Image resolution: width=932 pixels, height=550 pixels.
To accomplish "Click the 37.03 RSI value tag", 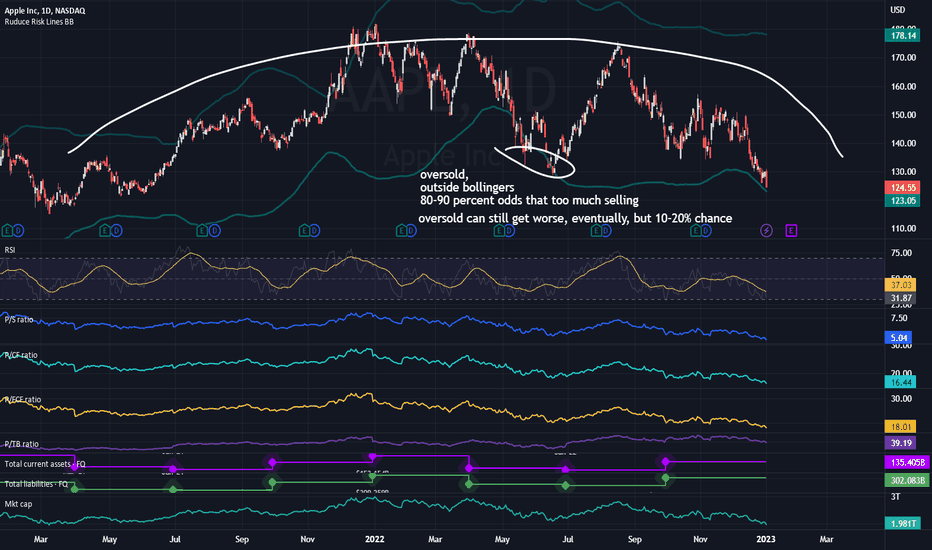I will click(900, 285).
